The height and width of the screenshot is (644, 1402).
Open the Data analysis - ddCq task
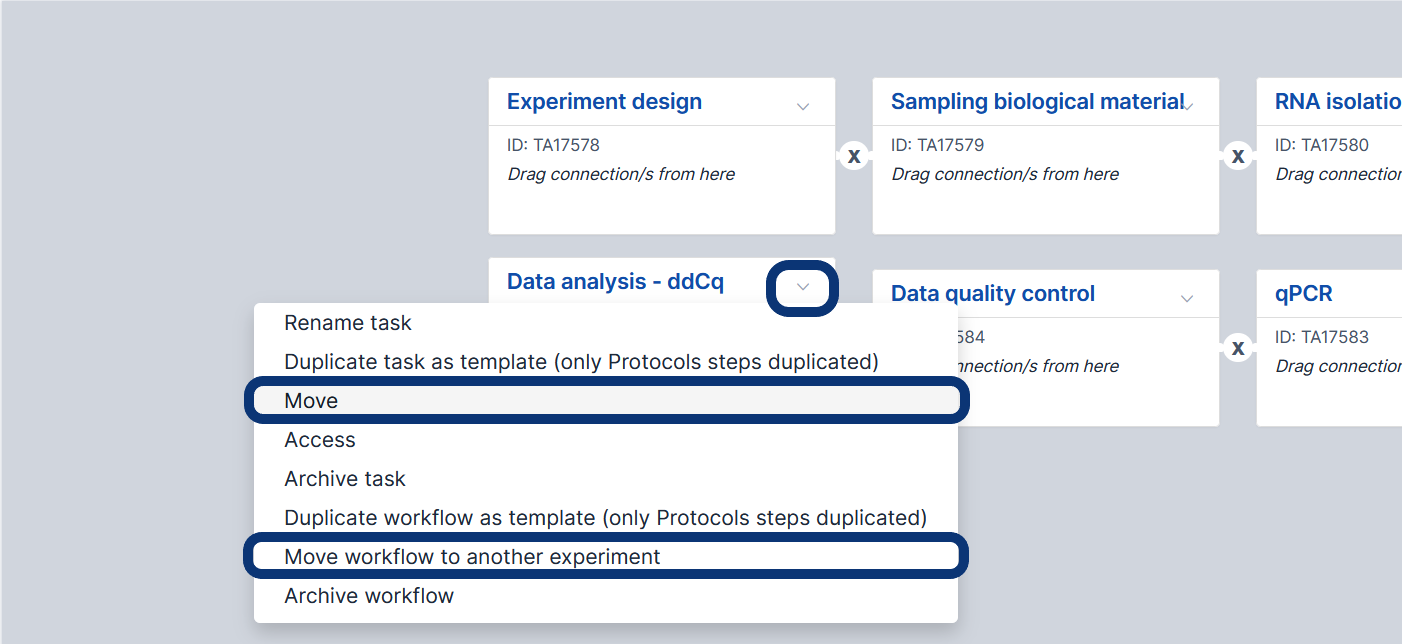615,282
